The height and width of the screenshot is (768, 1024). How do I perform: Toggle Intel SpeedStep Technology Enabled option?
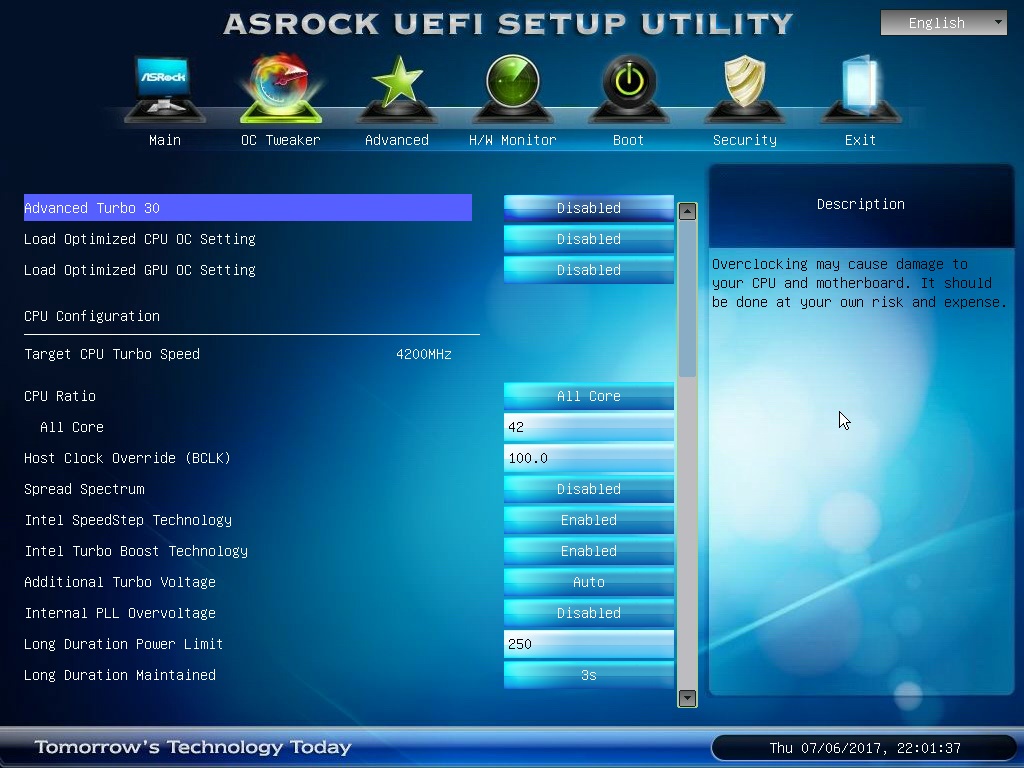588,520
